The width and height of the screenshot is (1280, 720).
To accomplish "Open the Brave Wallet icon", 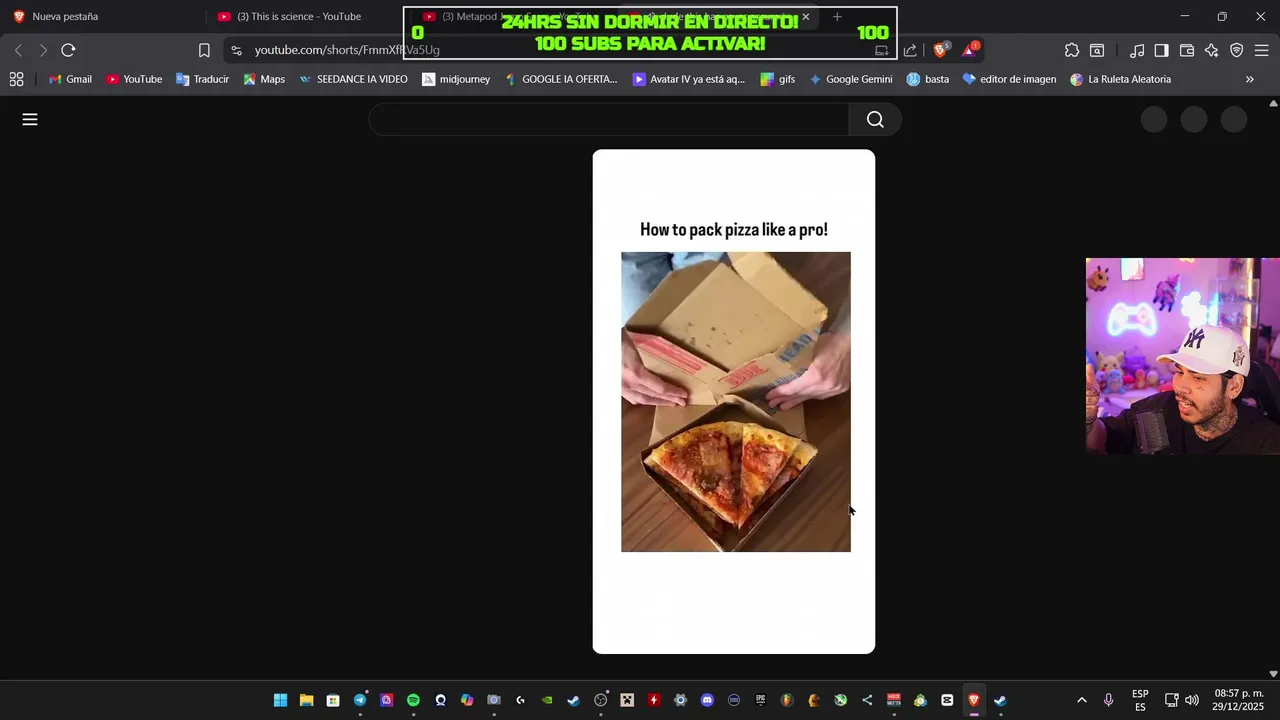I will point(1187,50).
